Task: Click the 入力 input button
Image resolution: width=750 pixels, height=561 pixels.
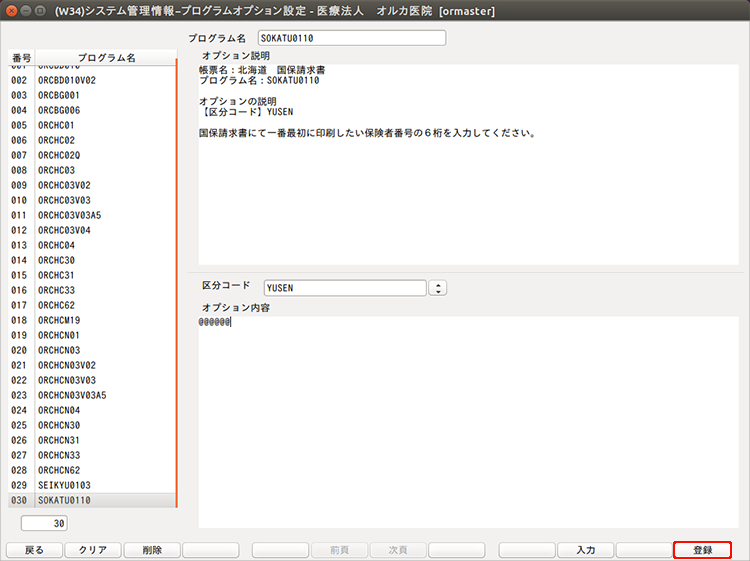Action: [x=585, y=550]
